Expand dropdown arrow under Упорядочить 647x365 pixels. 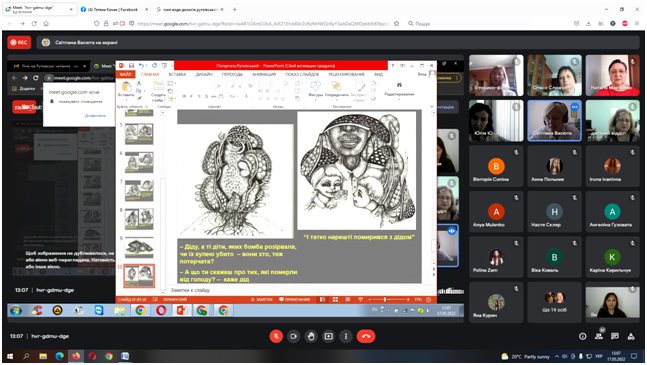click(x=337, y=99)
